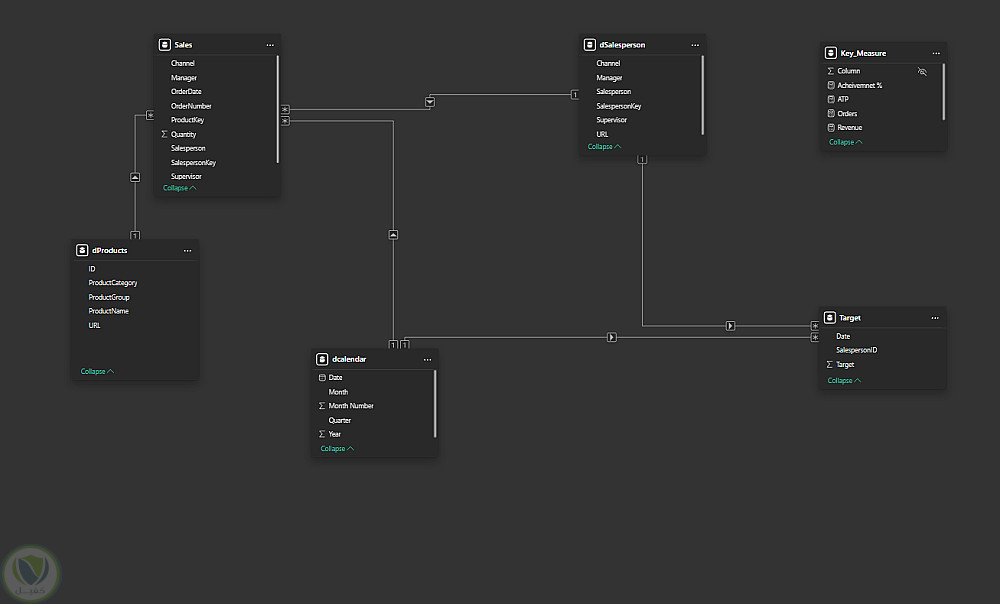1000x604 pixels.
Task: Open dProducts table more options ellipsis
Action: point(188,251)
